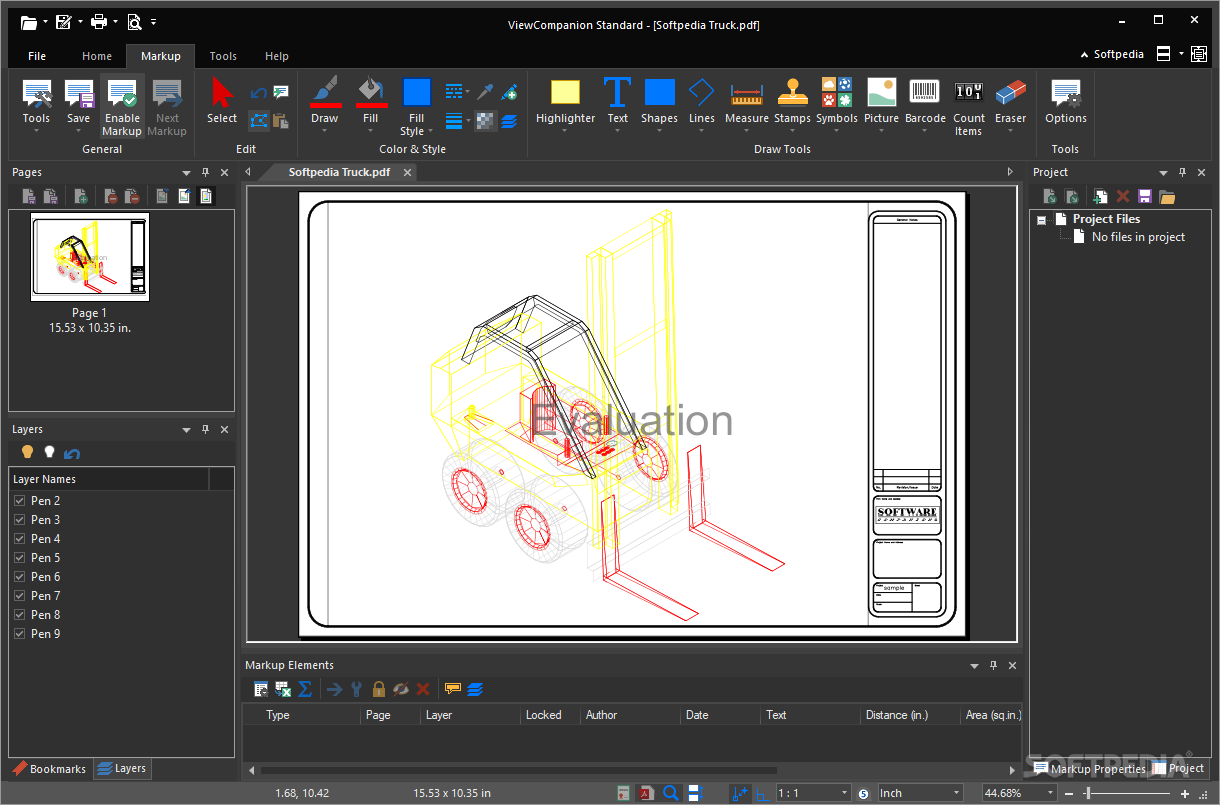Select the Text markup tool
This screenshot has height=805, width=1220.
point(618,105)
